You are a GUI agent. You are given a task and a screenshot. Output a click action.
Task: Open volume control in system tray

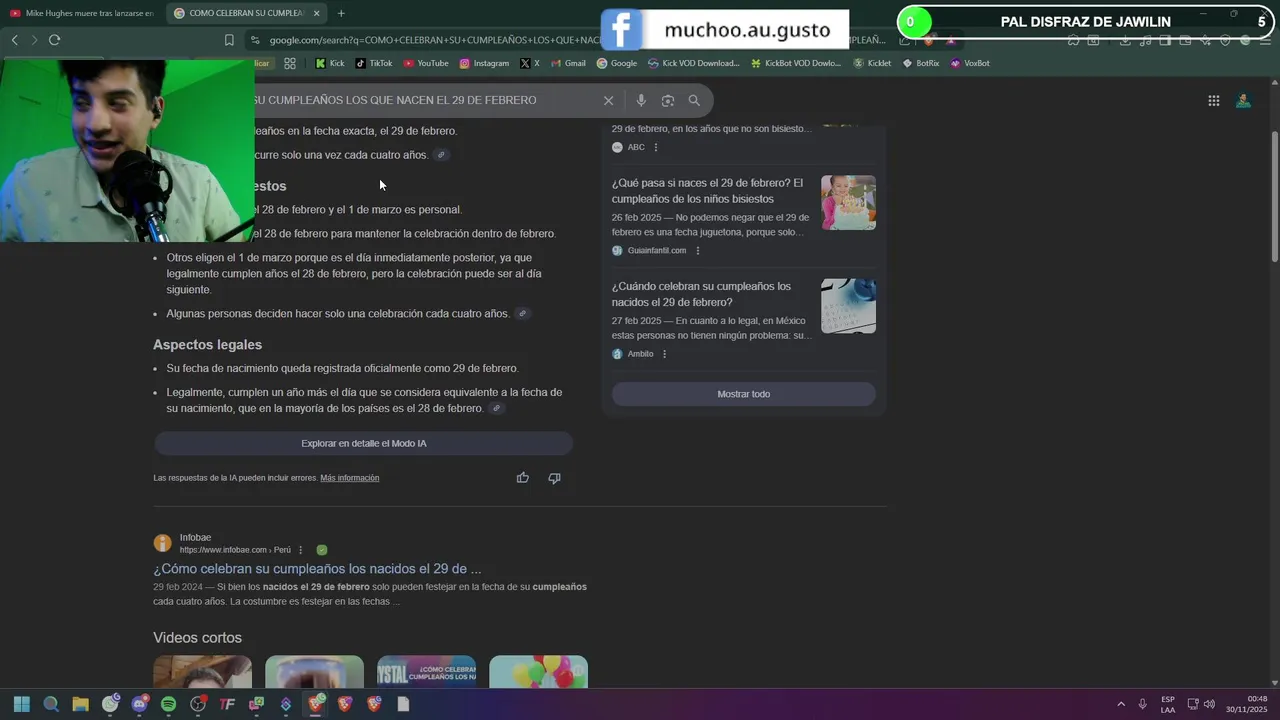coord(1209,704)
